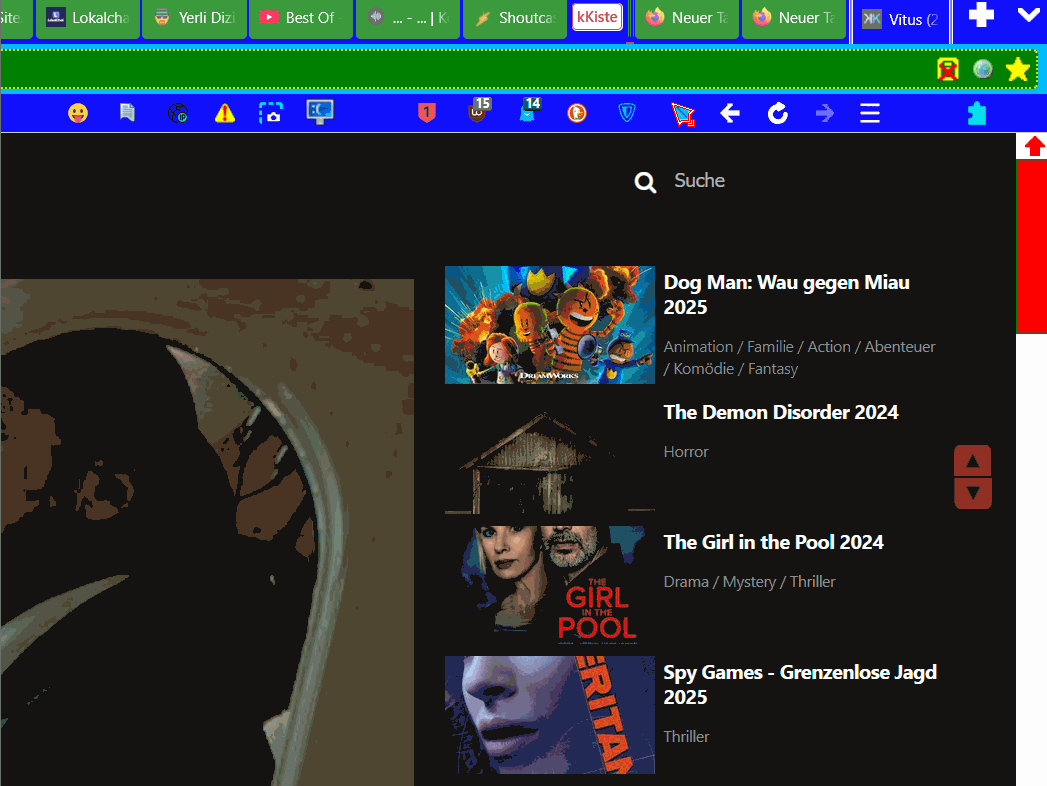Switch to the Shoutcast tab
Image resolution: width=1047 pixels, height=786 pixels.
point(515,18)
